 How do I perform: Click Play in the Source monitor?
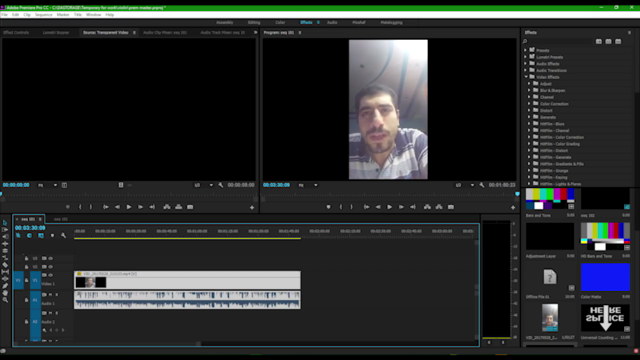pyautogui.click(x=129, y=207)
